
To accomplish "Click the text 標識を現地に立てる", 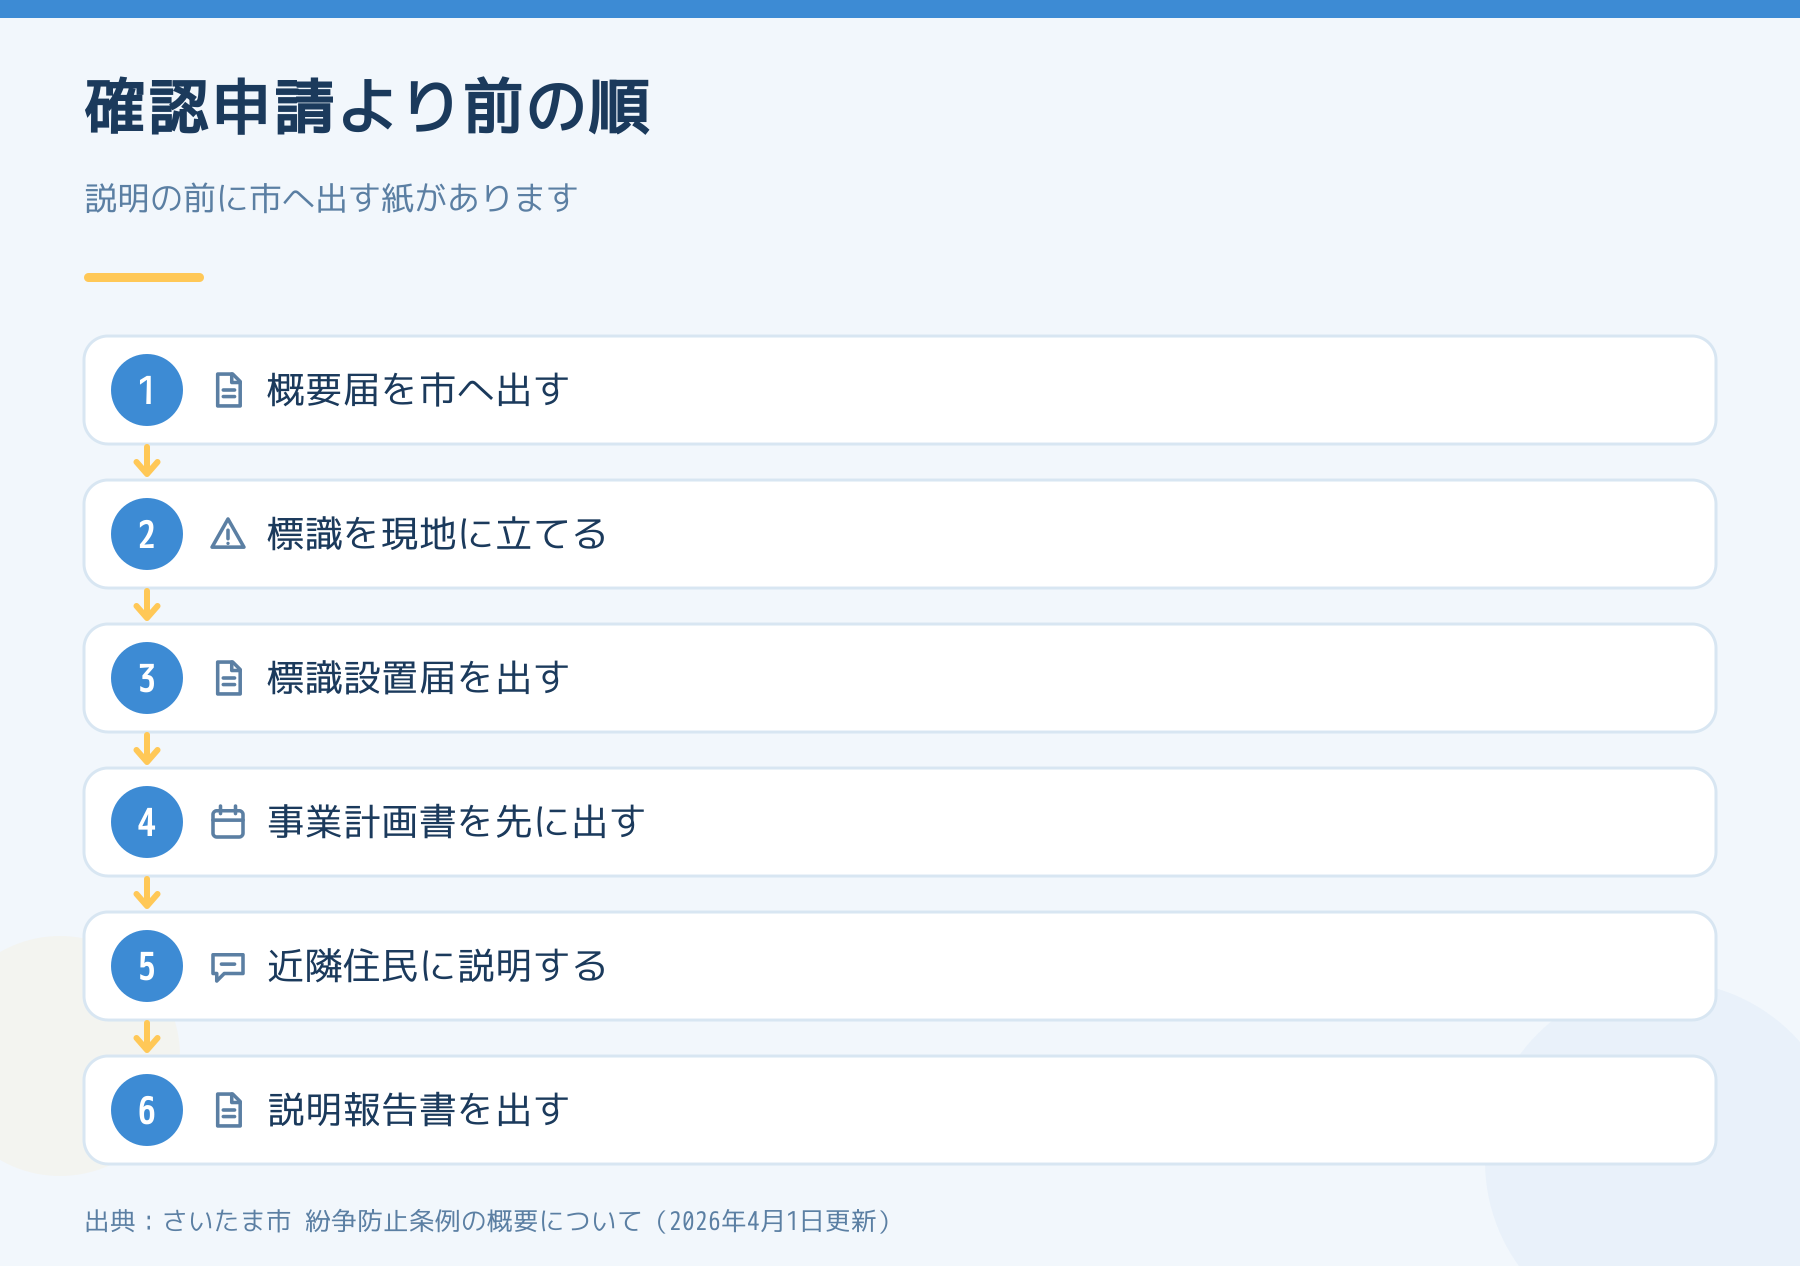I will 437,534.
